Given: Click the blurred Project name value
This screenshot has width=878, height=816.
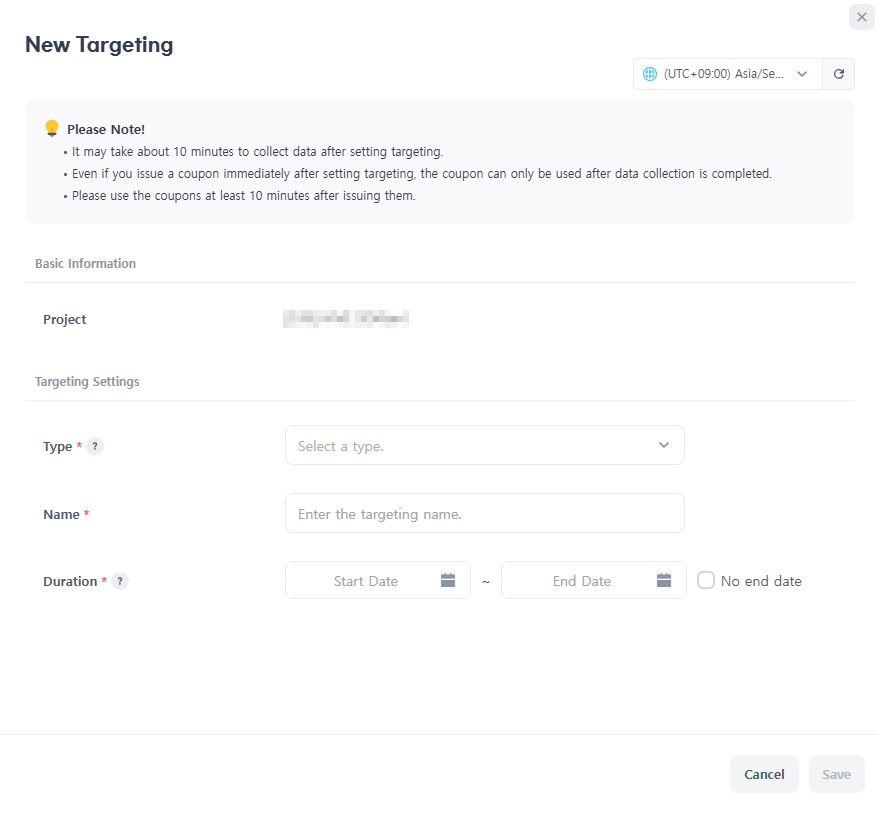Looking at the screenshot, I should [346, 320].
